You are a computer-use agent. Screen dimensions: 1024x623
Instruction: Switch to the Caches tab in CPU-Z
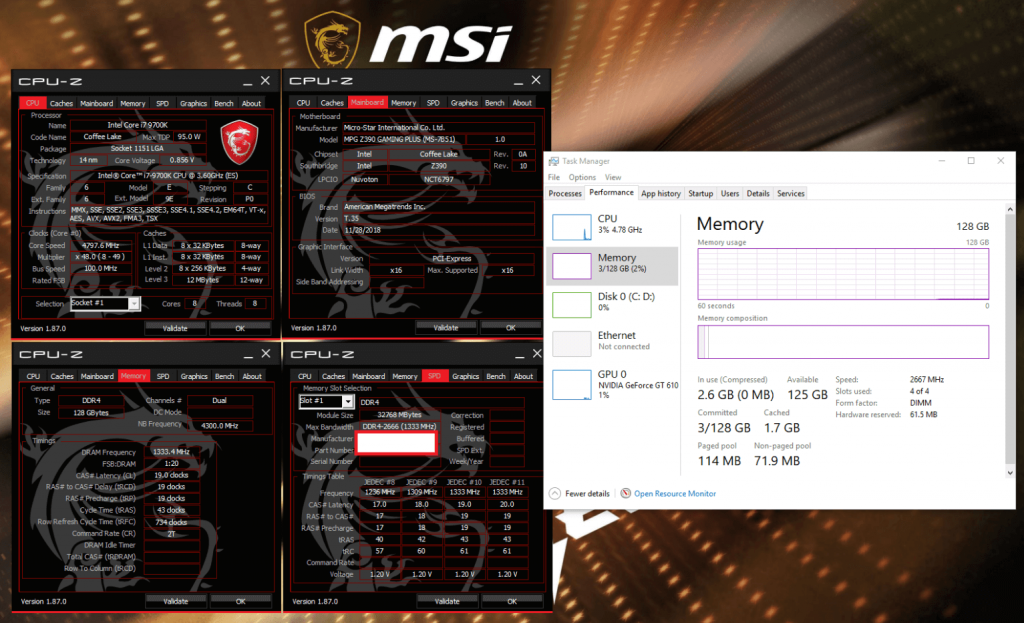click(63, 102)
